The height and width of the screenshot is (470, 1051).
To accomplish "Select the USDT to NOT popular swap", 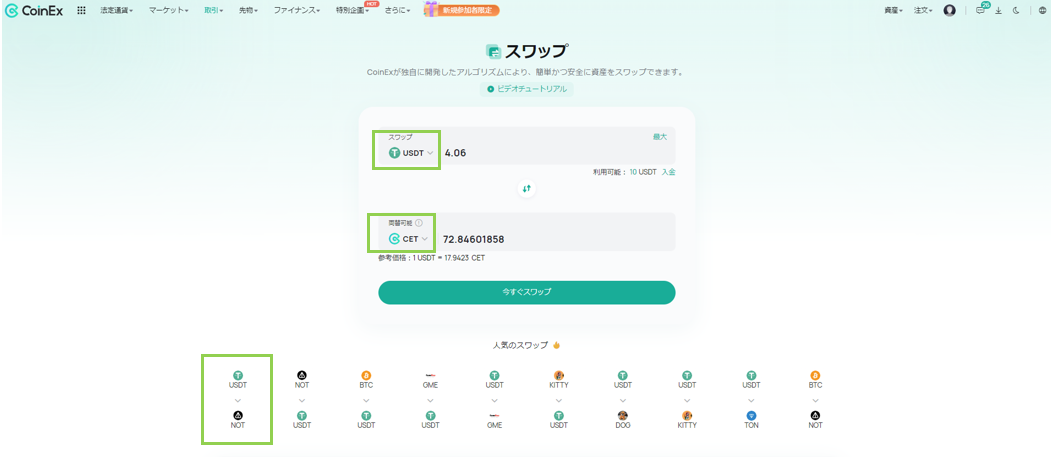I will click(x=237, y=400).
